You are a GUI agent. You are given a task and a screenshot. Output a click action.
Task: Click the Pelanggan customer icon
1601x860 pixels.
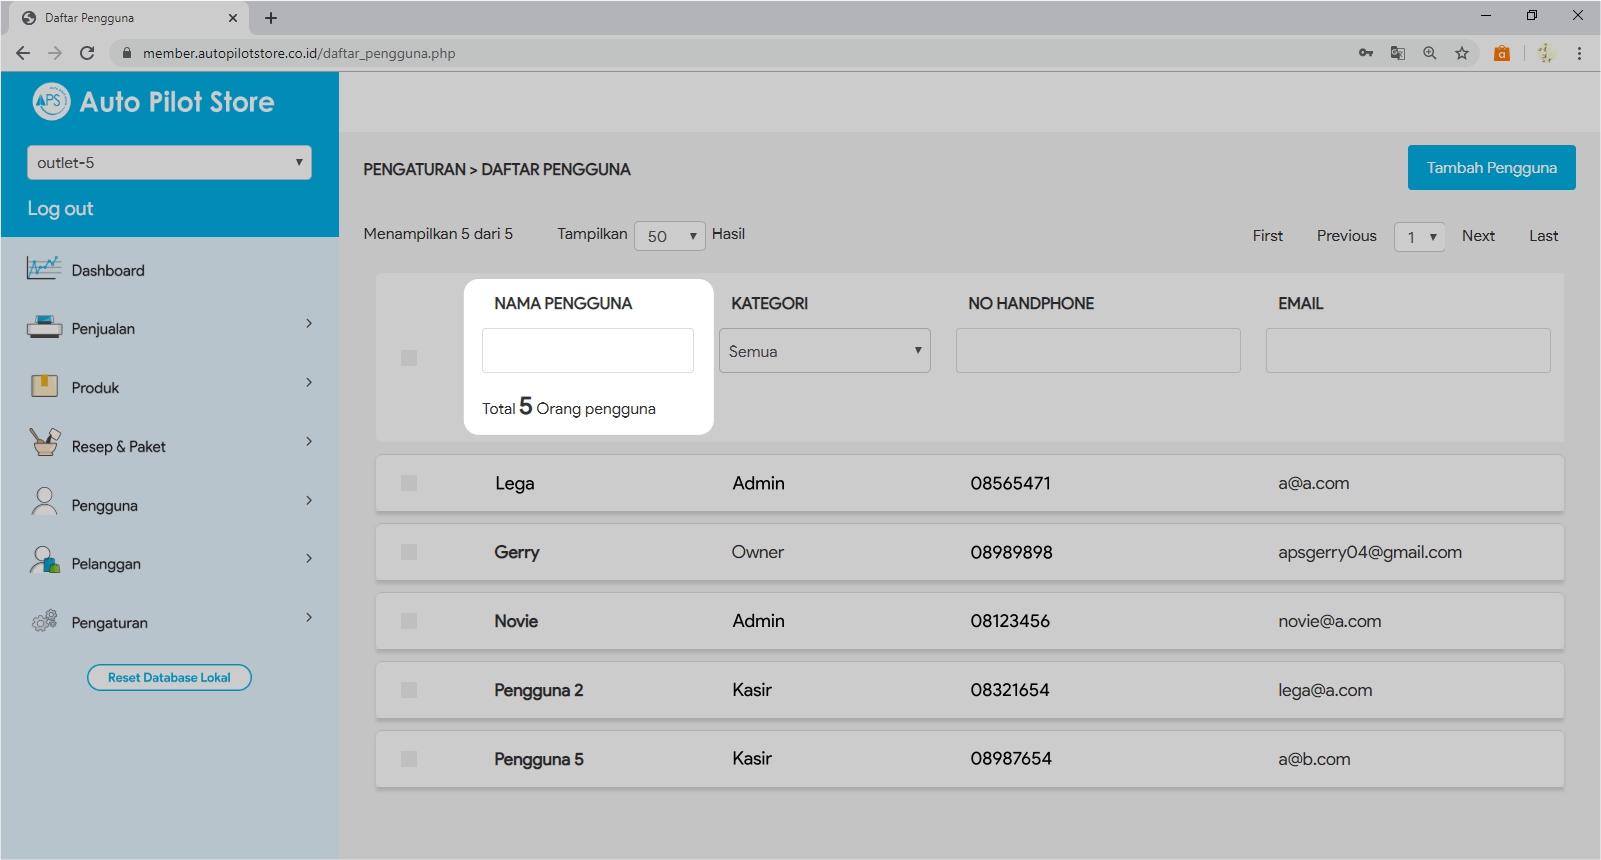44,561
